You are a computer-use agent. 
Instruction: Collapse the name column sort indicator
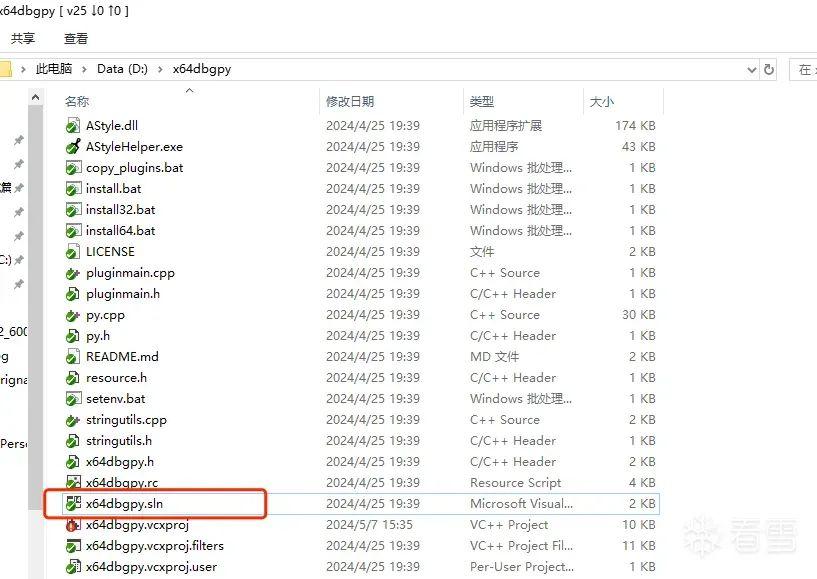[190, 91]
